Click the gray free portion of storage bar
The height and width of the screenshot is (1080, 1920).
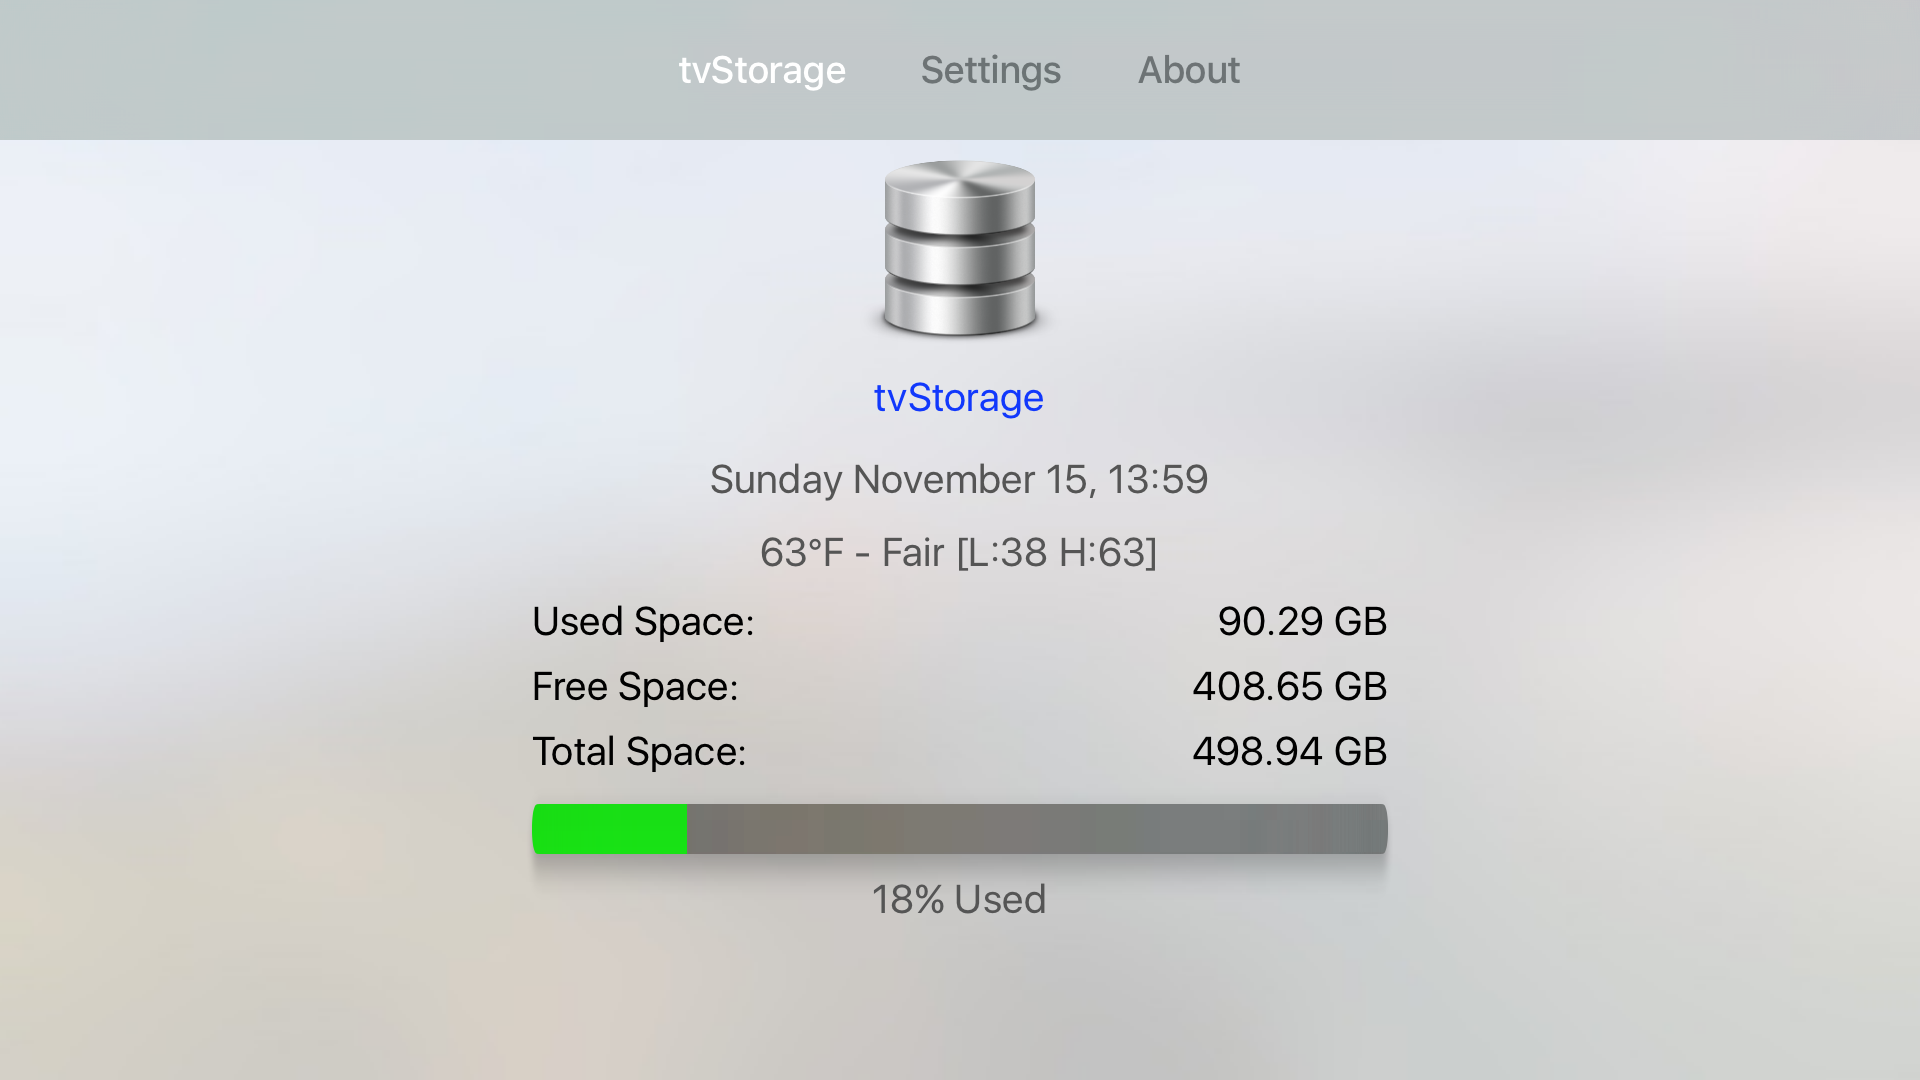[x=1037, y=829]
